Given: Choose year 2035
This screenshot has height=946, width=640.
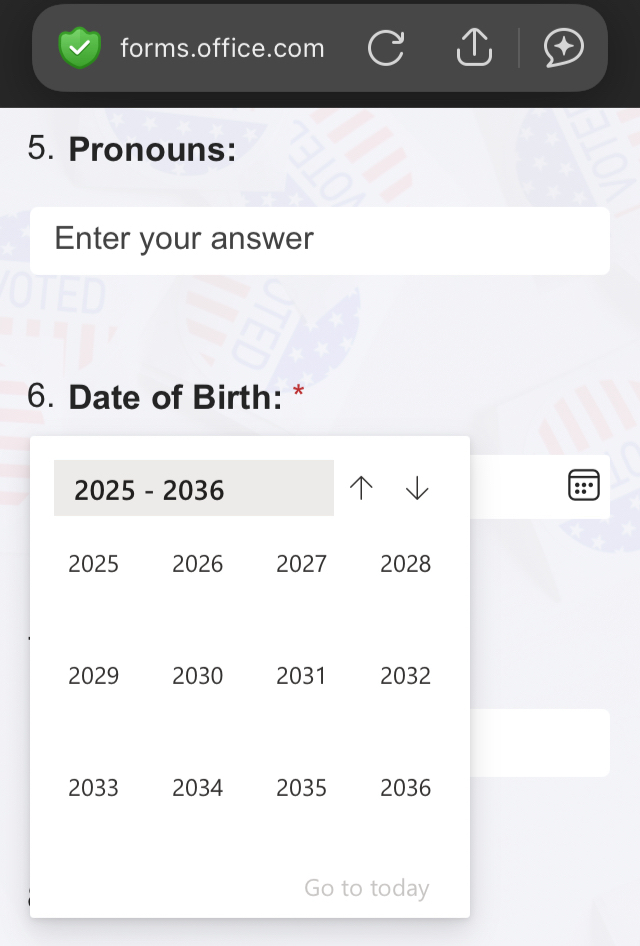Looking at the screenshot, I should pos(301,788).
